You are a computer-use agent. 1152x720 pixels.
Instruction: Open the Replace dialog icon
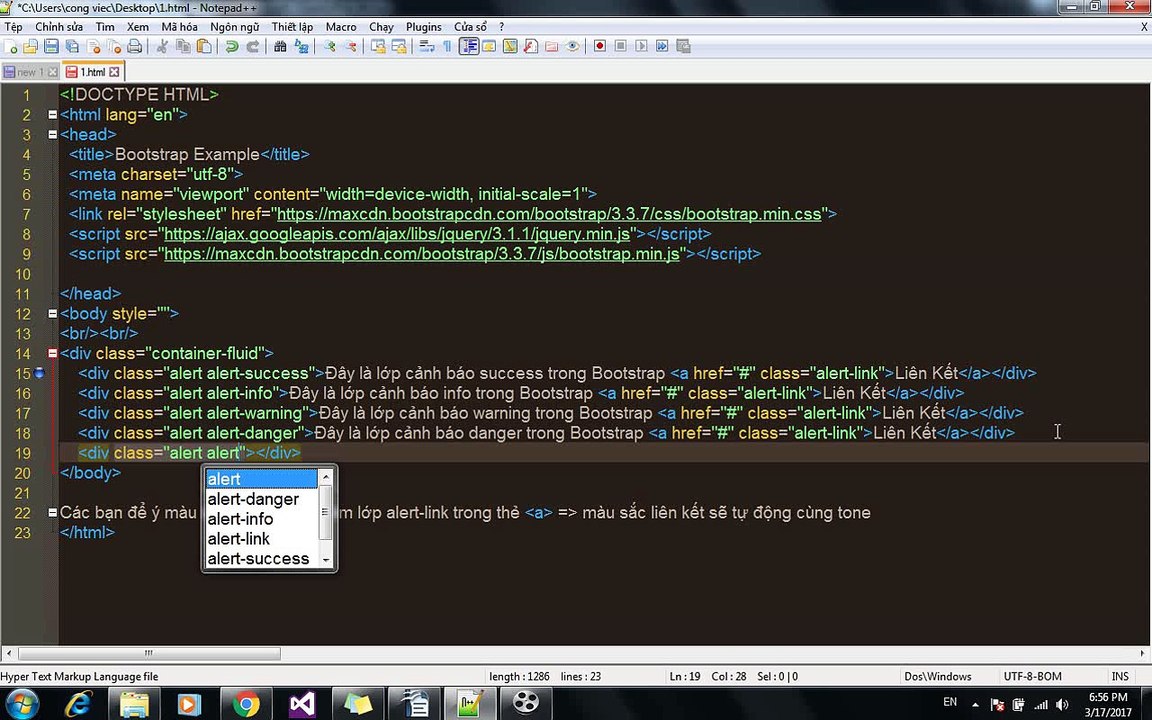301,46
